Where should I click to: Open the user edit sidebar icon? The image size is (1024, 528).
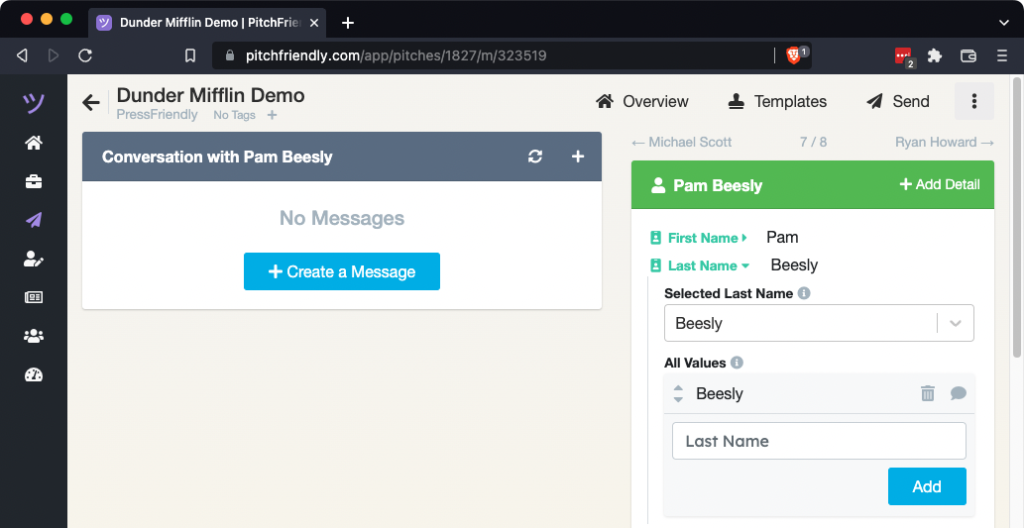34,259
